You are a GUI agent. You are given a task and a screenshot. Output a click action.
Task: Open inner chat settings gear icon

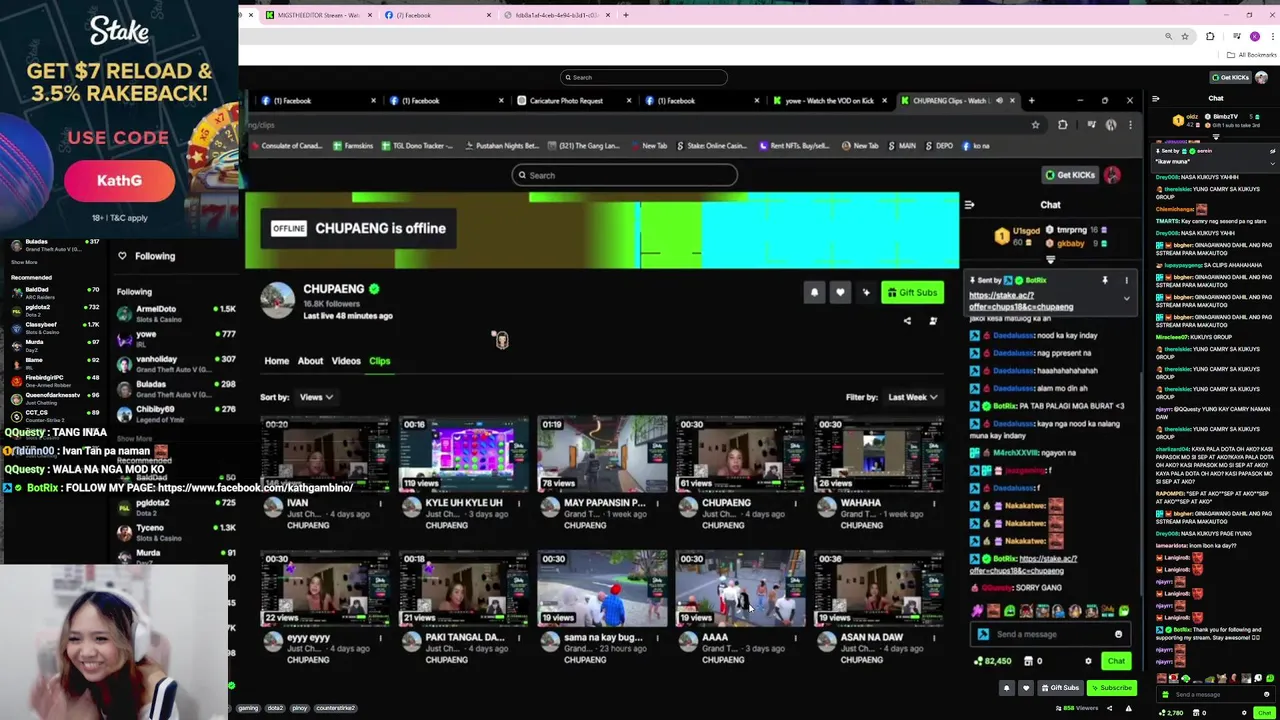(1088, 661)
